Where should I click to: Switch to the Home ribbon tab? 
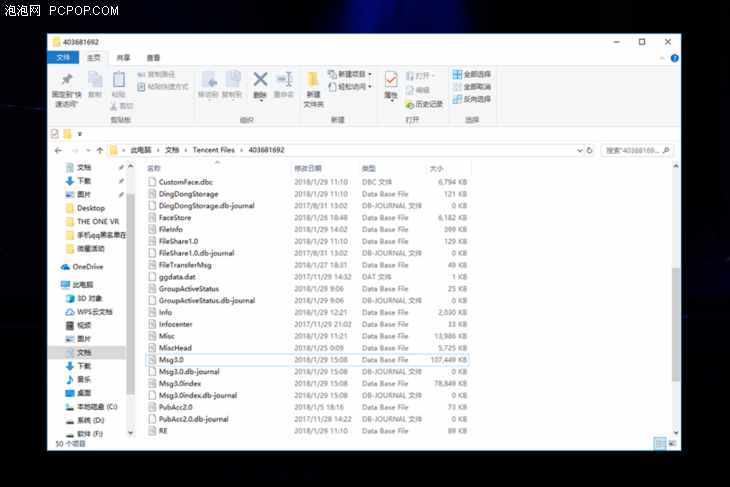(x=94, y=58)
